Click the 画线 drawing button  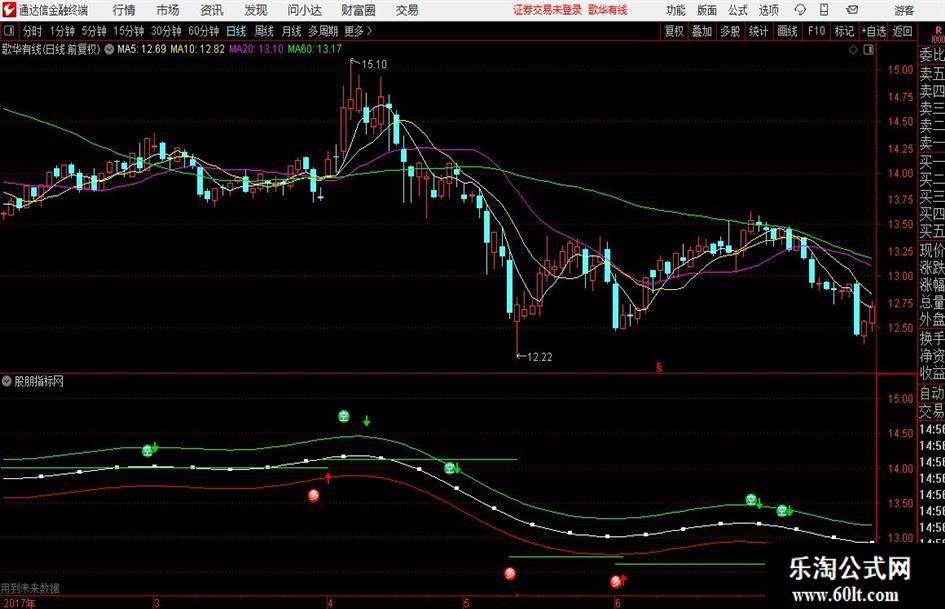tap(787, 31)
